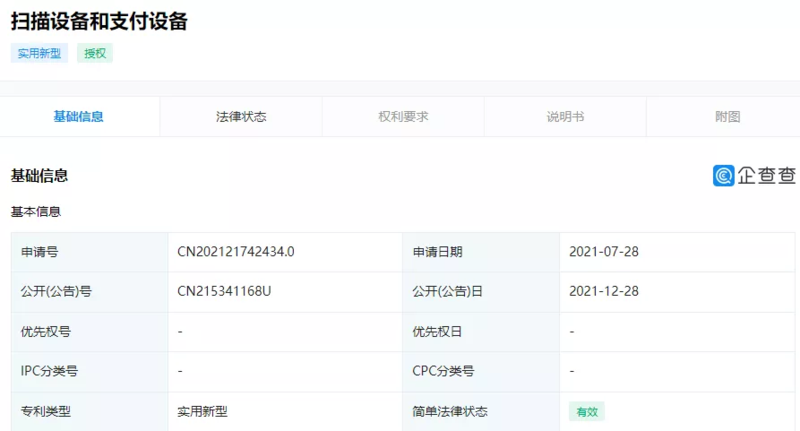
Task: Click the 有效 legal status badge
Action: click(587, 412)
